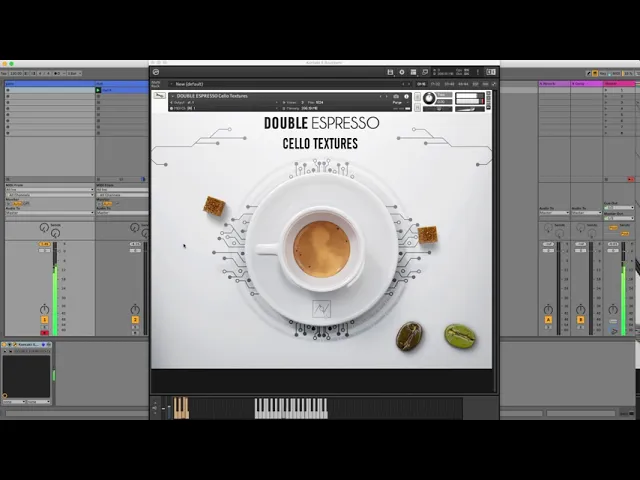Click the Master headphone solo/cue button
The image size is (640, 480).
(x=613, y=331)
